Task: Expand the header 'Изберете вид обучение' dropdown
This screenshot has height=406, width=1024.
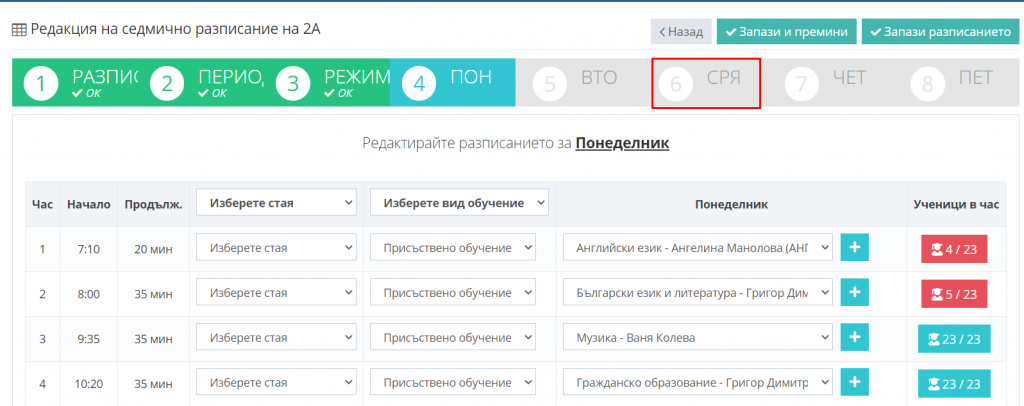Action: coord(459,203)
